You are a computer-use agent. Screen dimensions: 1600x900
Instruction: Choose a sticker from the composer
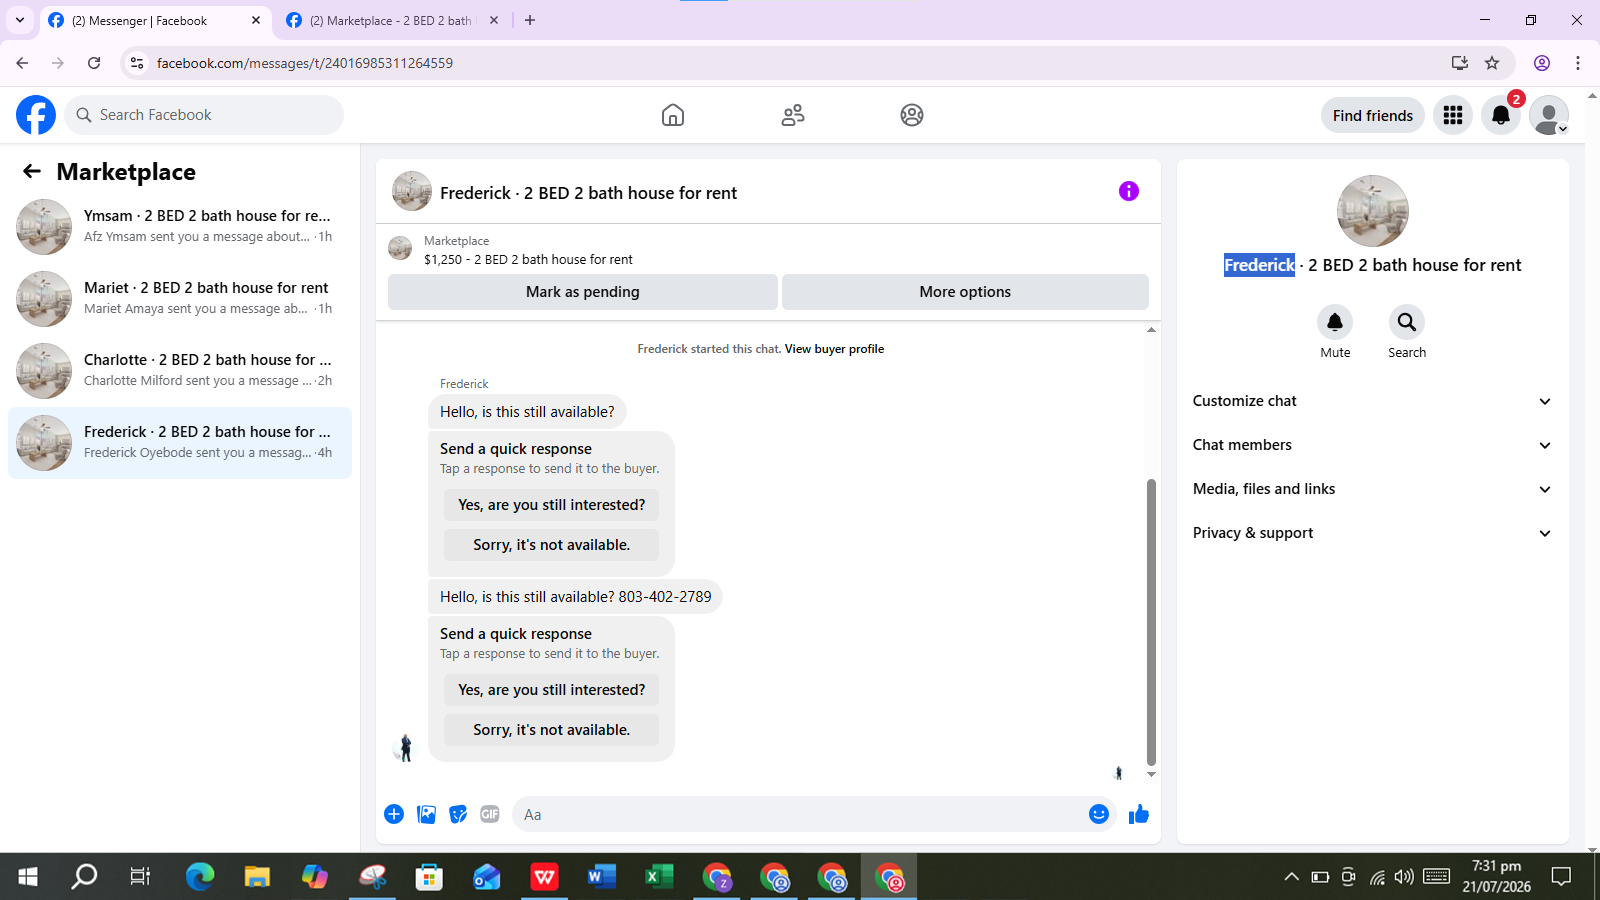coord(458,814)
